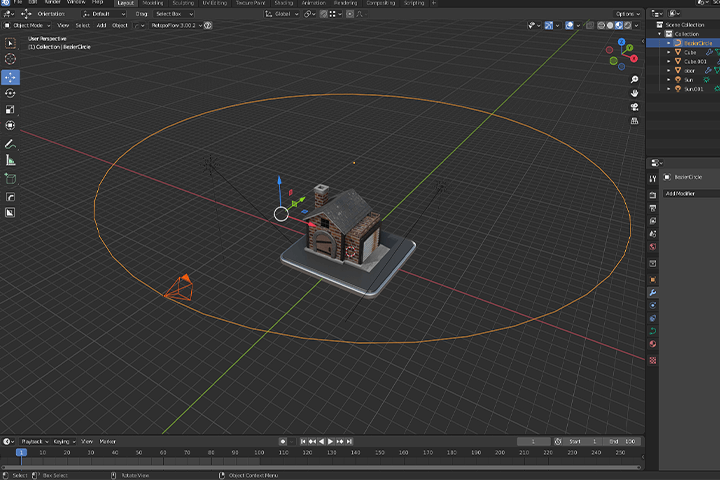Open the Scene properties tab
This screenshot has height=480, width=720.
pyautogui.click(x=652, y=234)
